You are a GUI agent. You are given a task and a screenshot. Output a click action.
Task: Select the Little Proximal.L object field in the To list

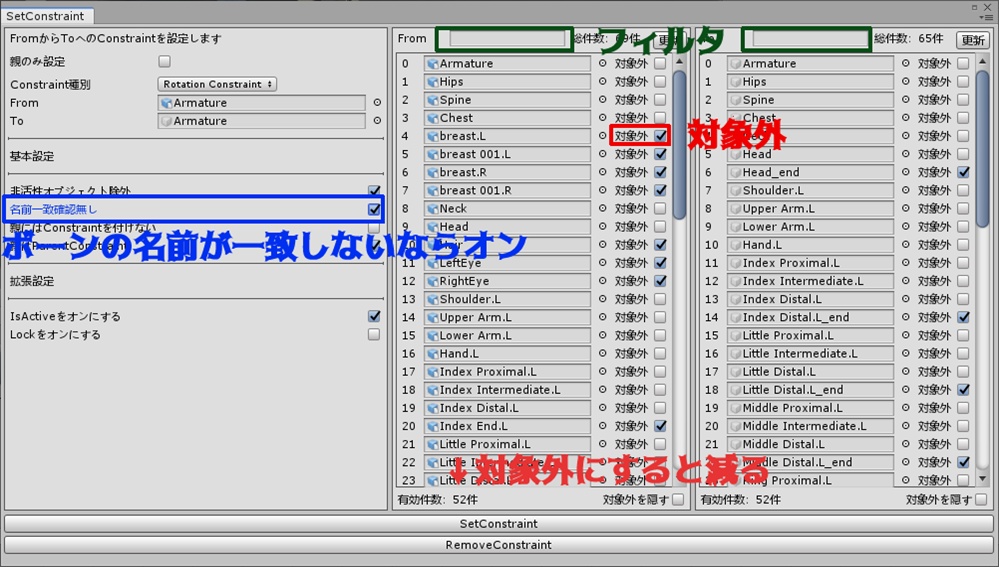click(810, 335)
